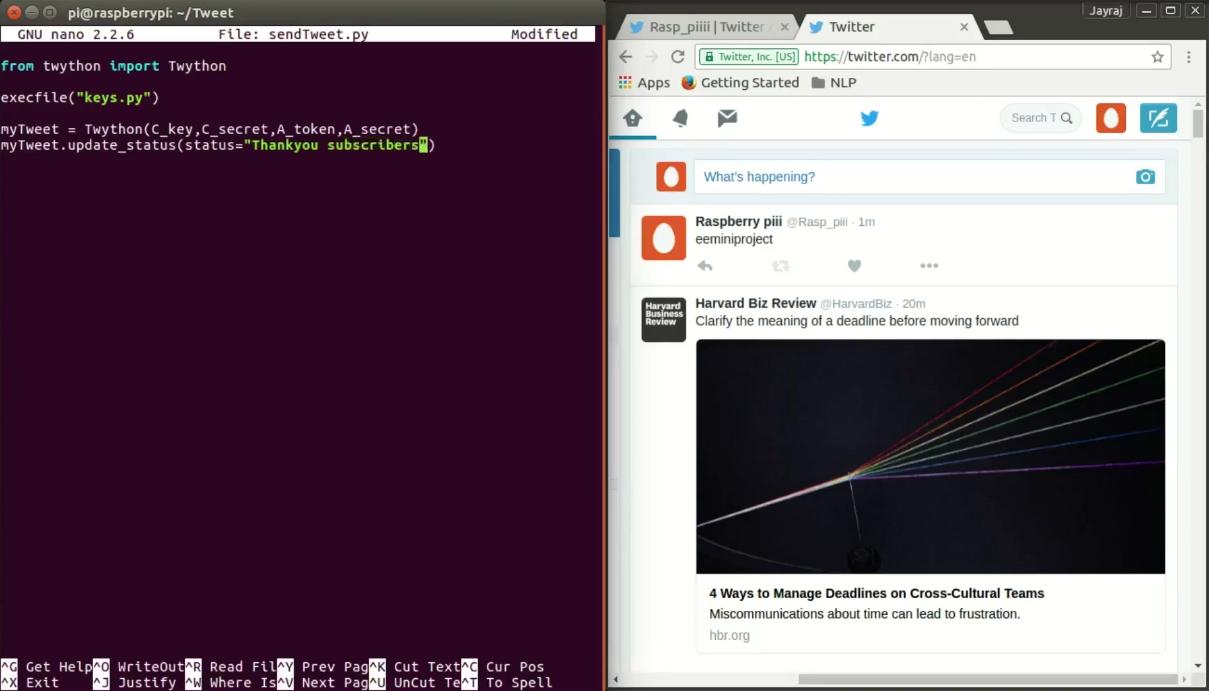1209x691 pixels.
Task: View site info for Twitter, Inc. [US]
Action: (748, 57)
